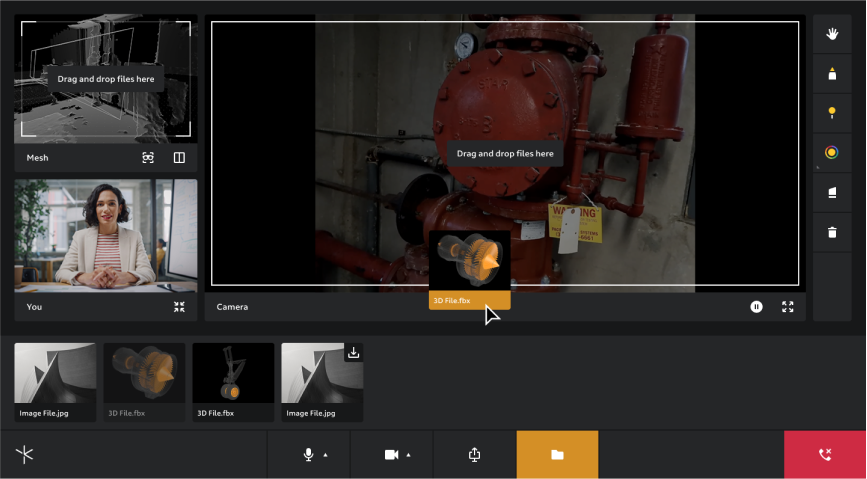
Task: Close the files folder panel
Action: point(557,455)
